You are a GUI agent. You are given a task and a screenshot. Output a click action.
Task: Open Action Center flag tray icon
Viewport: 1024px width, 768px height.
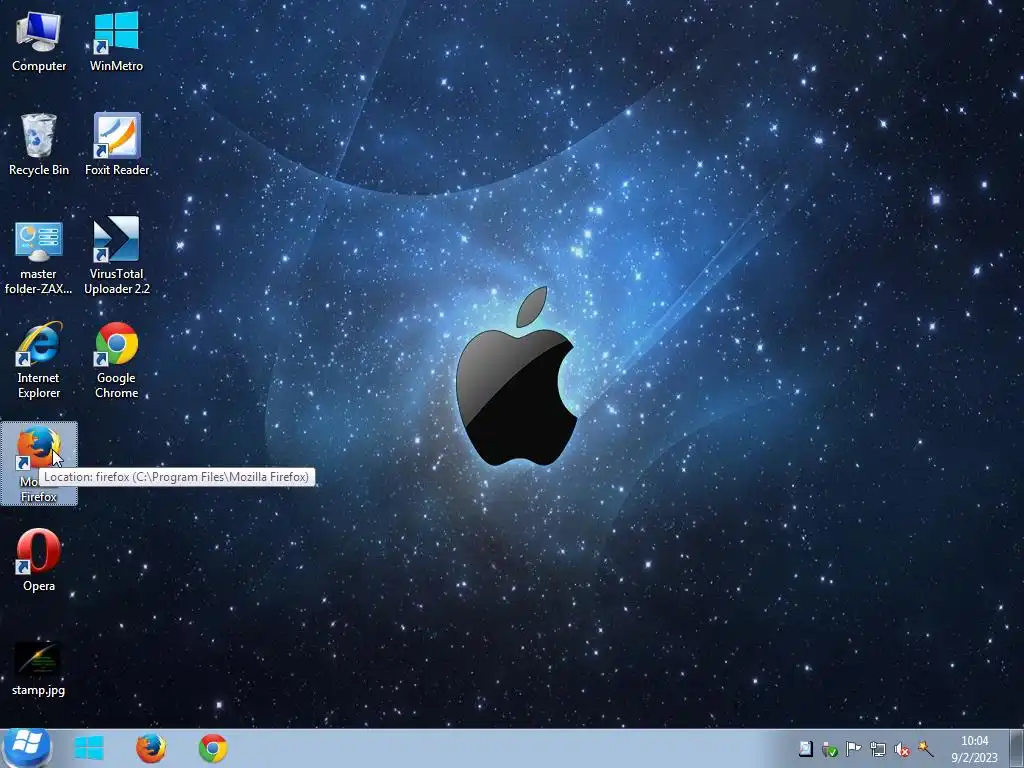point(853,748)
